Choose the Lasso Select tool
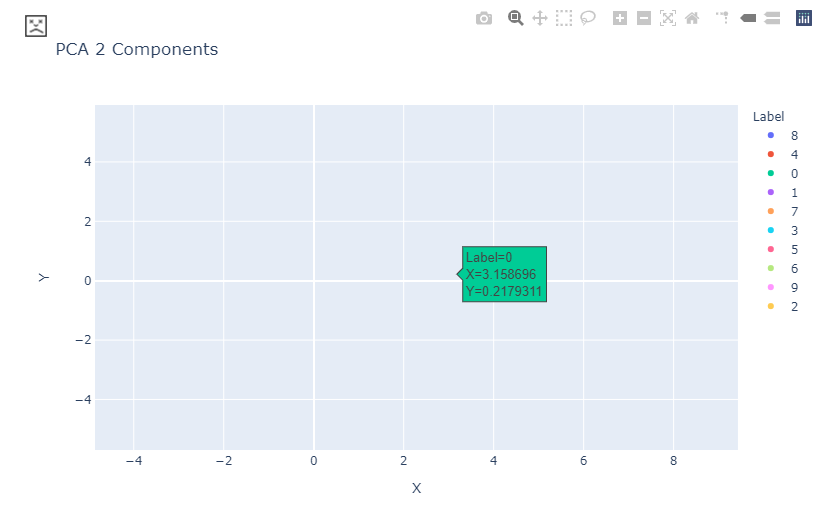The height and width of the screenshot is (526, 835). point(588,18)
